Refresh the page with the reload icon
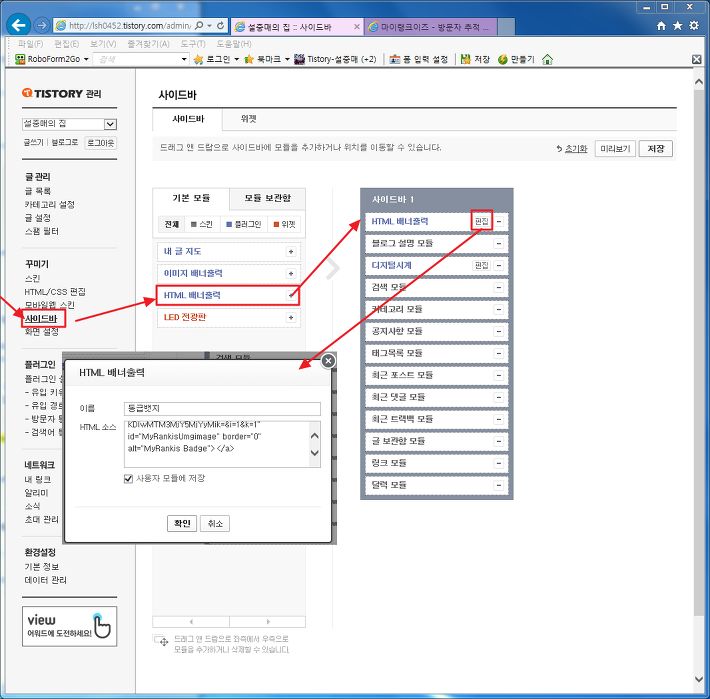 tap(221, 26)
